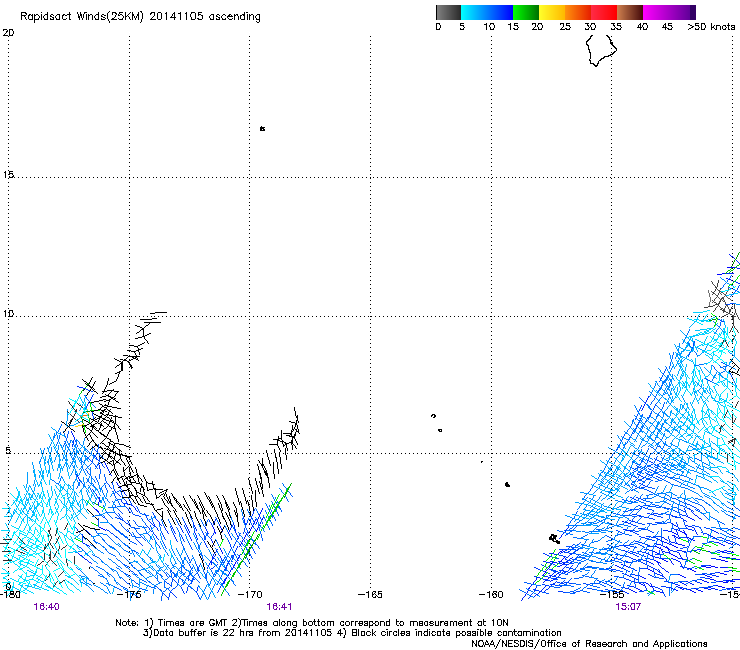Image resolution: width=740 pixels, height=650 pixels.
Task: Click the Hawaii island outline
Action: [x=601, y=51]
